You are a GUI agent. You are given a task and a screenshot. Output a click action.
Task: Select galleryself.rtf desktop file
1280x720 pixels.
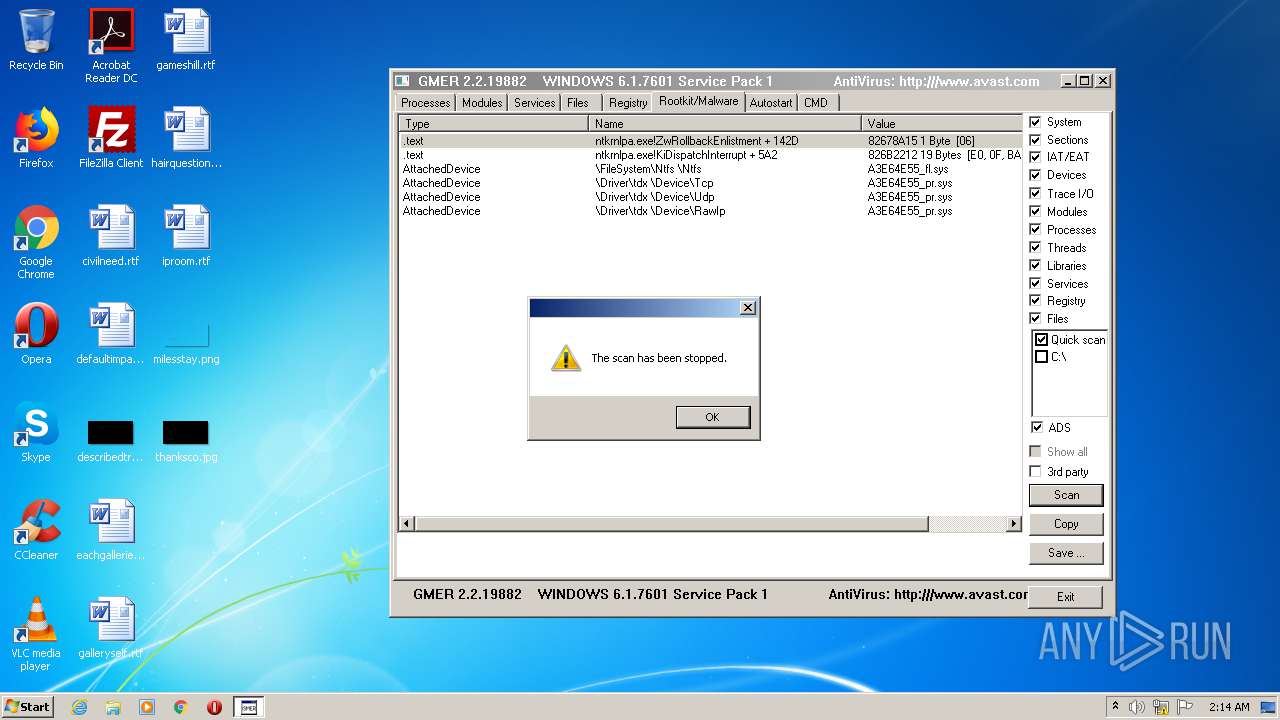111,628
